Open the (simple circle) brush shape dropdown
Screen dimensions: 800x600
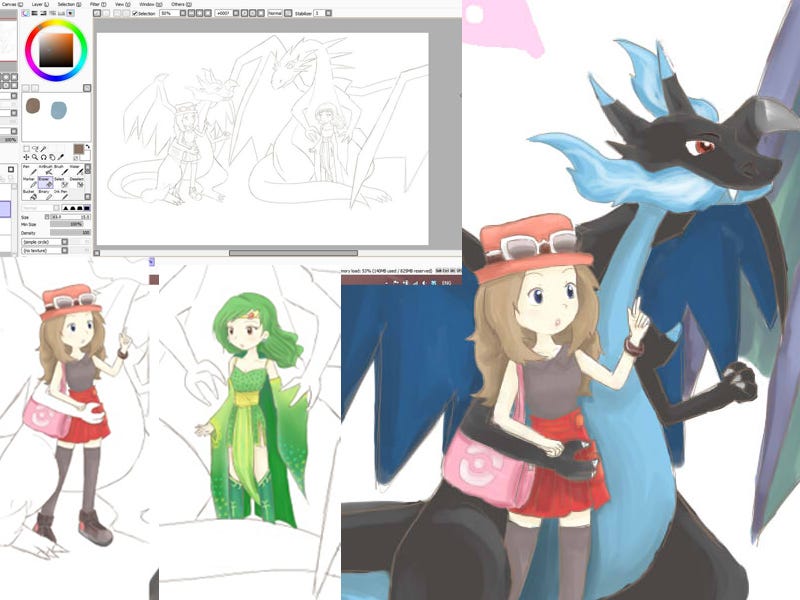[x=65, y=242]
